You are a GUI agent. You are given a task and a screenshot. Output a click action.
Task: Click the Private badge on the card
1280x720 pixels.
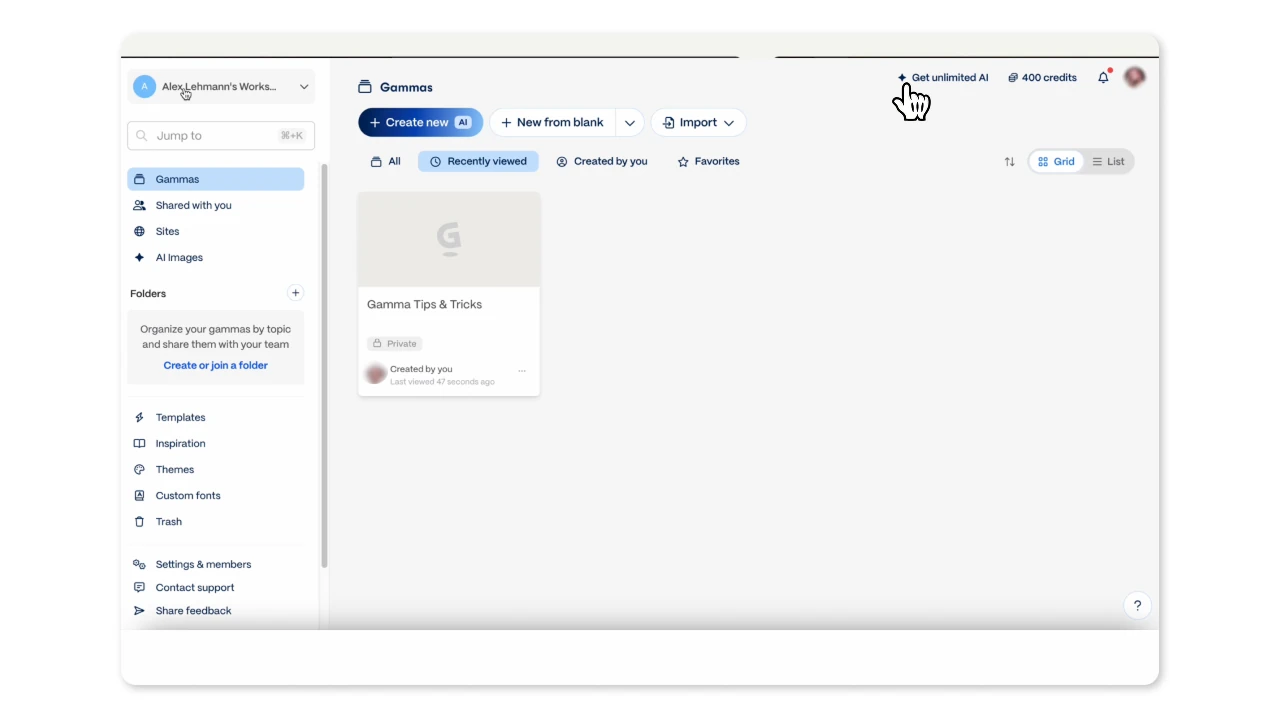[x=394, y=344]
